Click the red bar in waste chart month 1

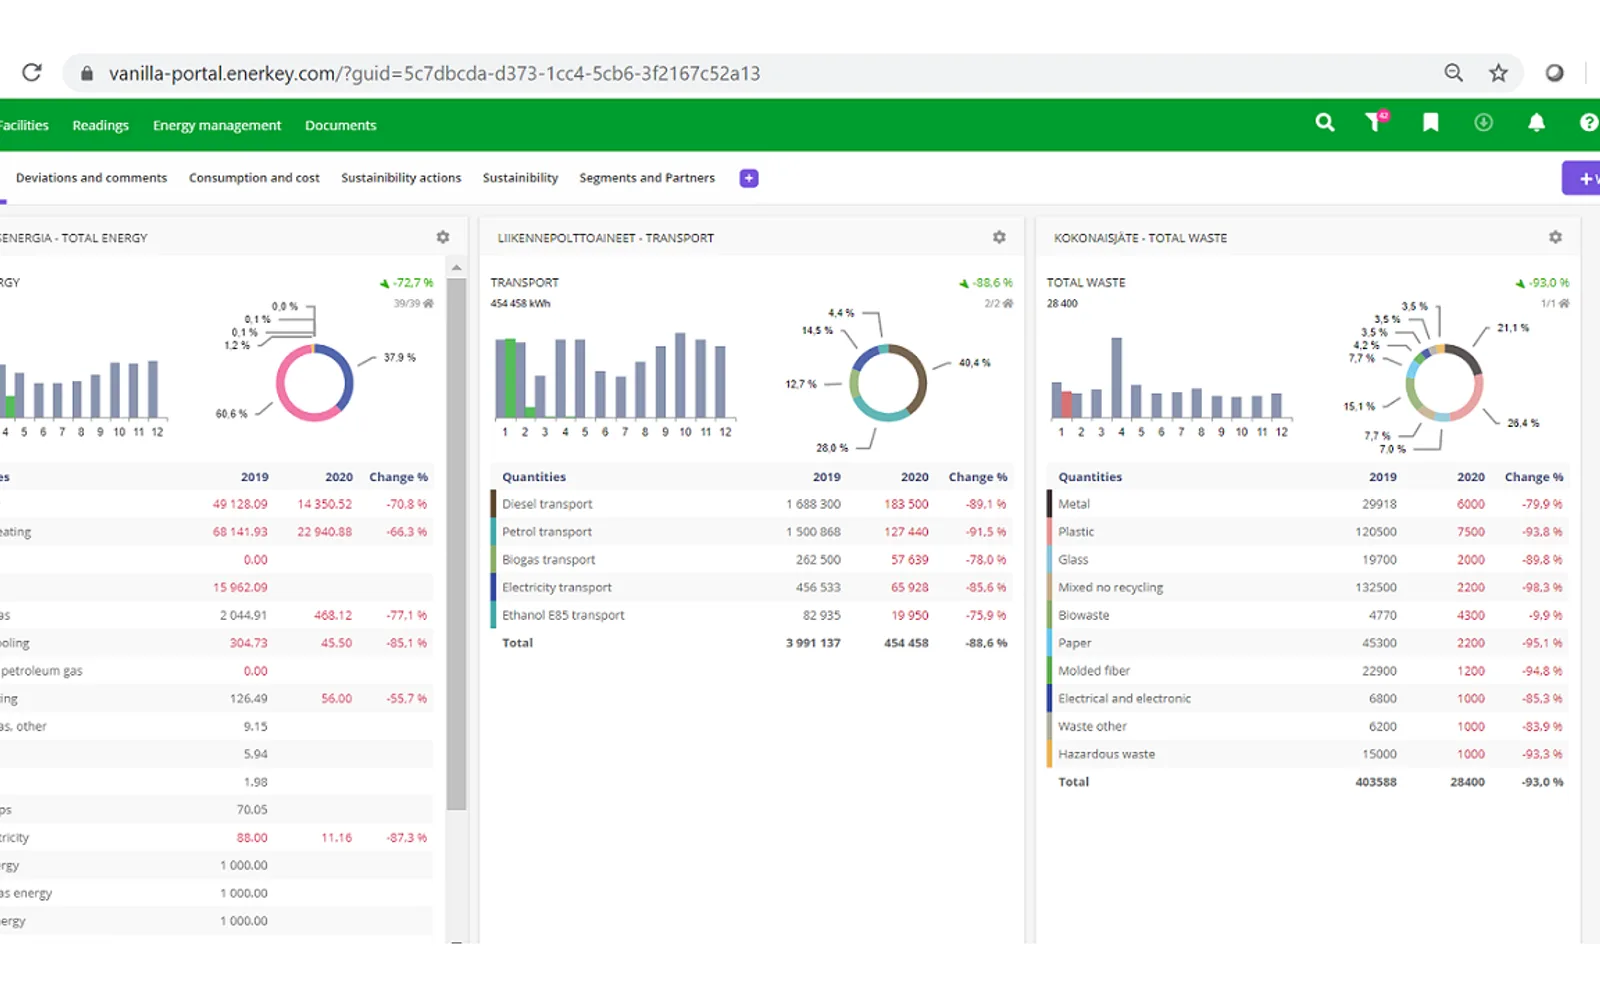coord(1067,404)
